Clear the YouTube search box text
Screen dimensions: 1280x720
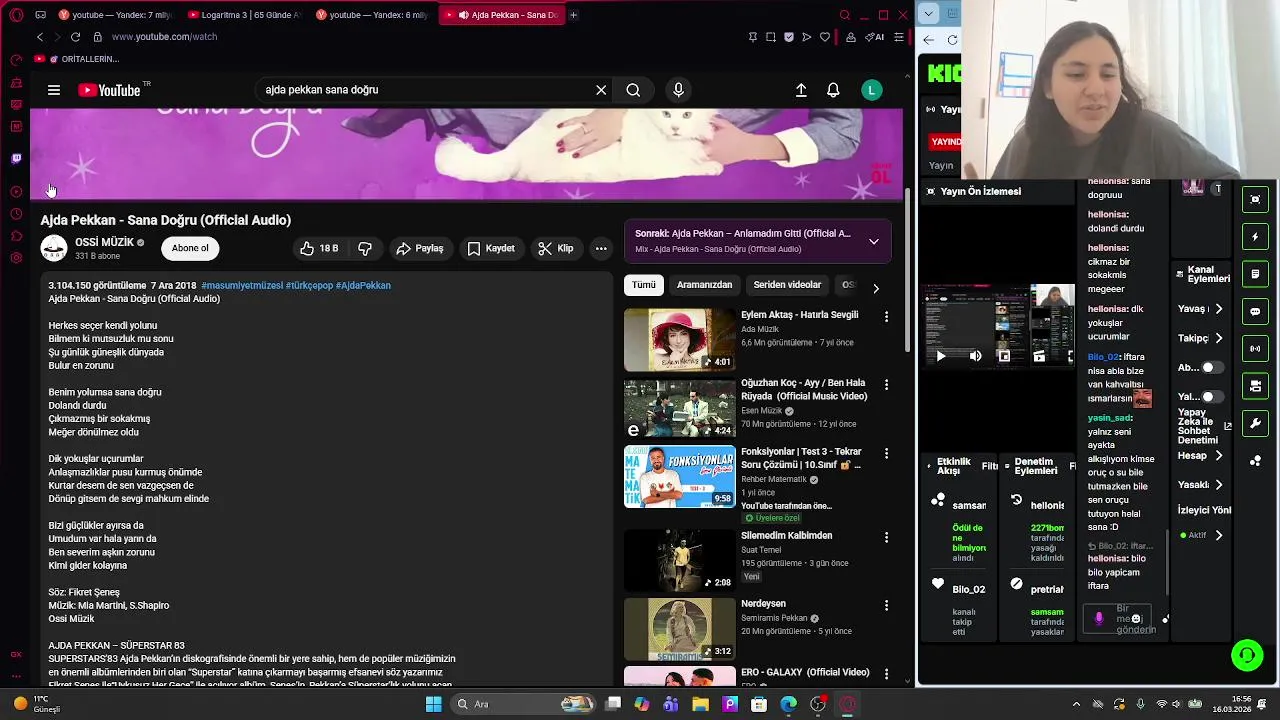(601, 90)
